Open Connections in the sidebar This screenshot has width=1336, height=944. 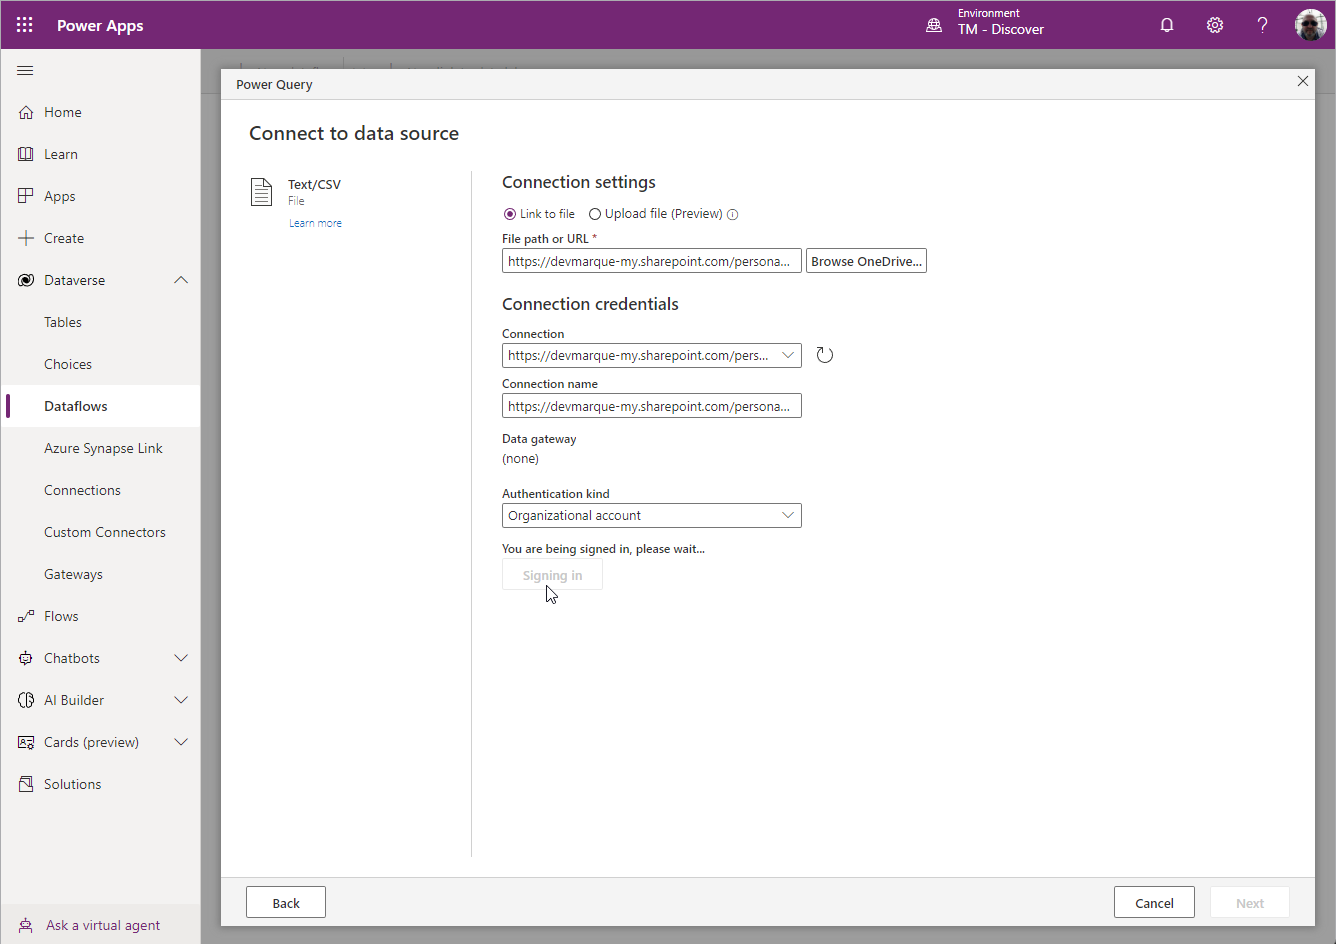point(82,490)
